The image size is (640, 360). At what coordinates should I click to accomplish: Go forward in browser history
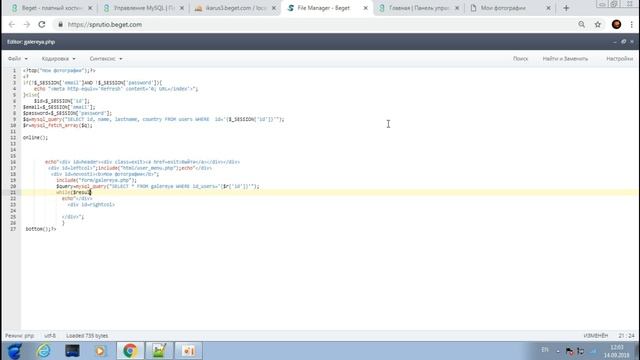27,24
